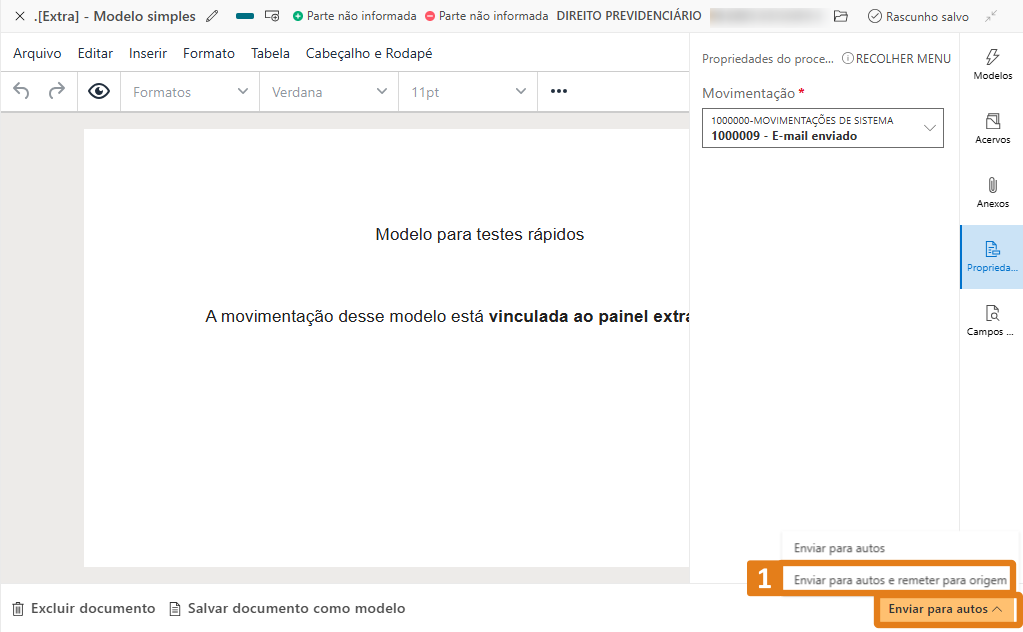The width and height of the screenshot is (1023, 632).
Task: Collapse the editor using the shrink arrows icon
Action: pyautogui.click(x=991, y=17)
